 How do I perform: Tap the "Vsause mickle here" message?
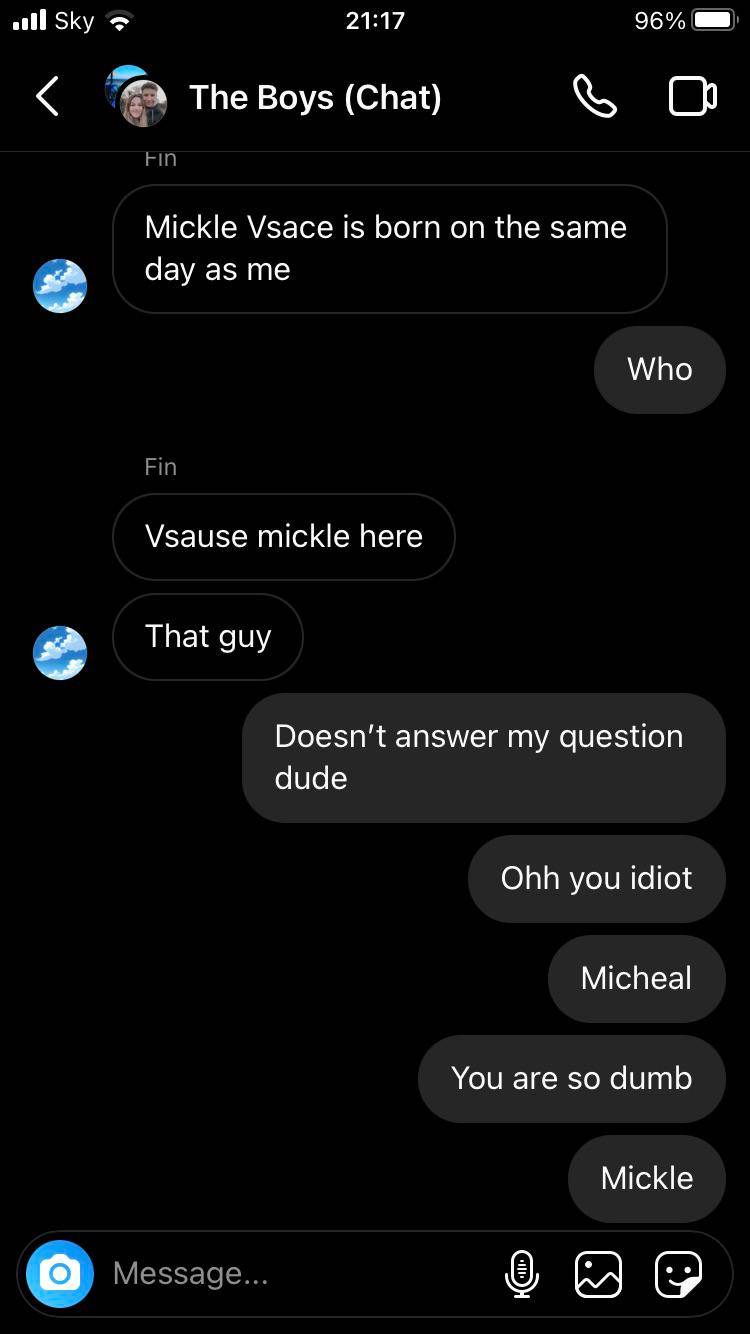click(x=284, y=536)
